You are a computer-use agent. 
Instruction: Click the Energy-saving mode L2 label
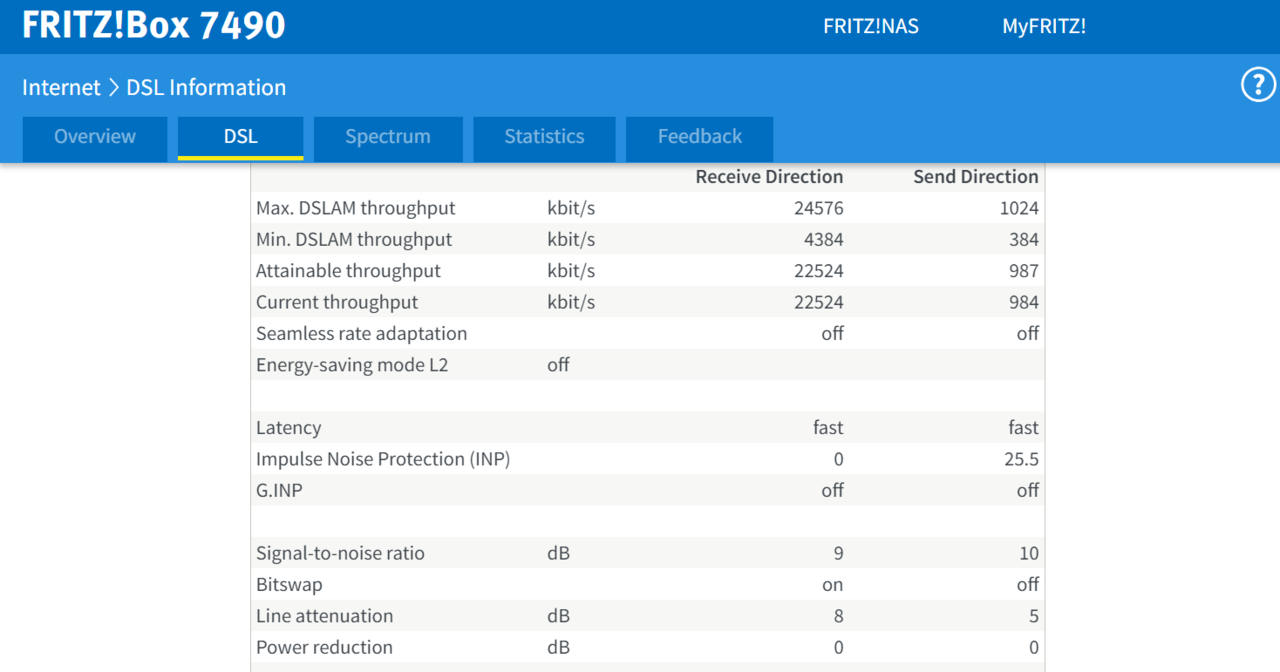pyautogui.click(x=352, y=365)
